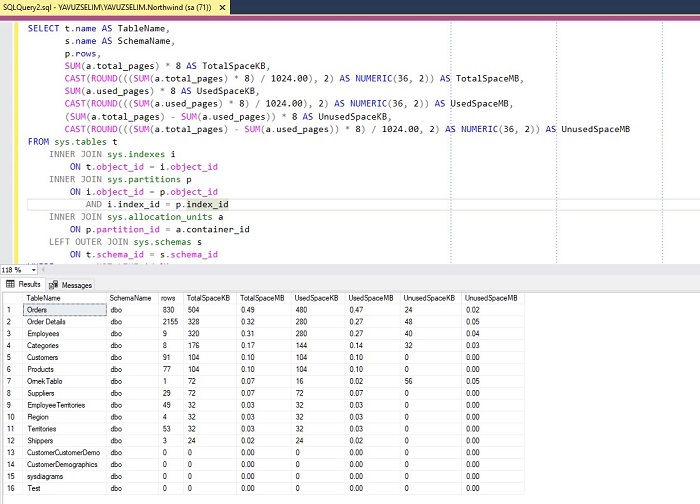
Task: Click UnusedSpaceMB alias in the query
Action: [595, 129]
